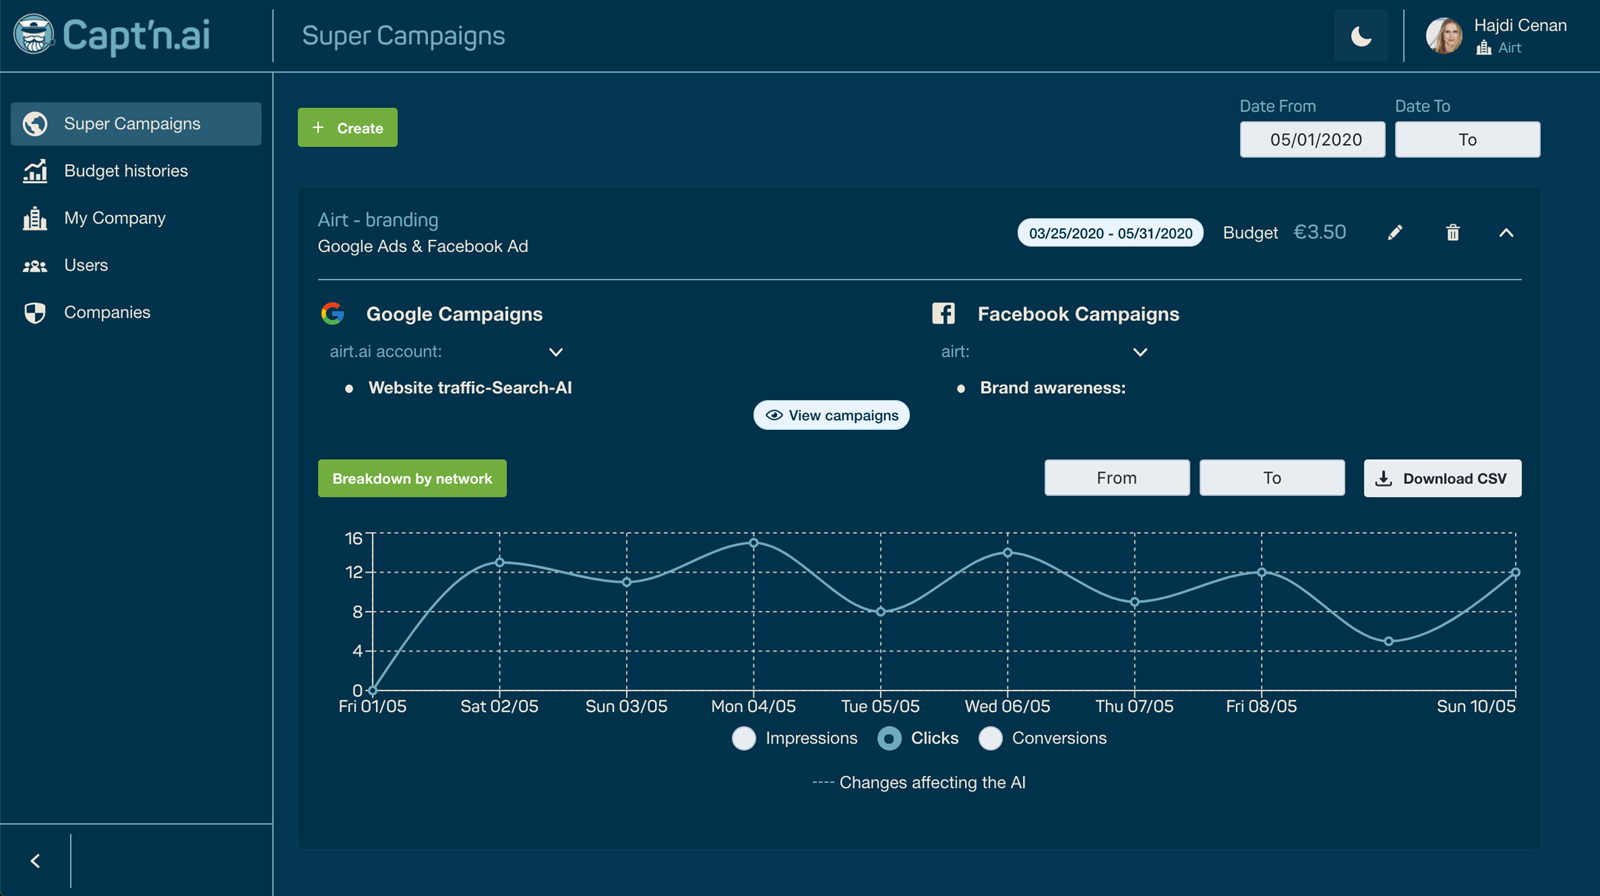Open Hajdi Cenan's profile avatar

1444,36
